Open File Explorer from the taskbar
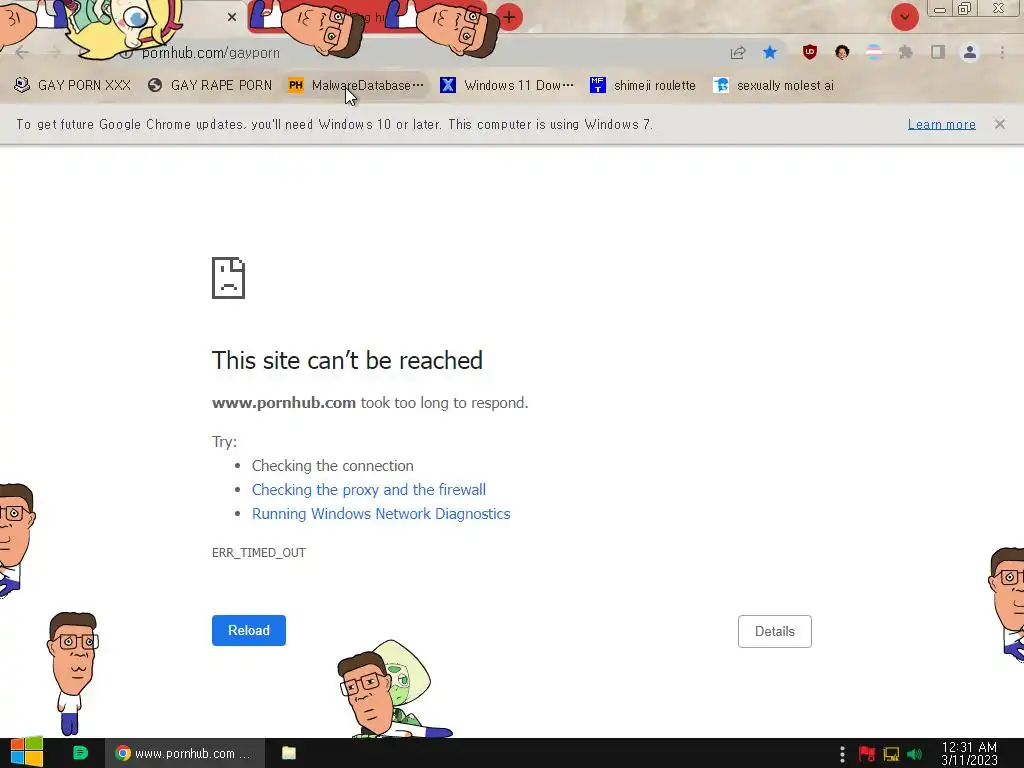The height and width of the screenshot is (768, 1024). click(x=289, y=753)
